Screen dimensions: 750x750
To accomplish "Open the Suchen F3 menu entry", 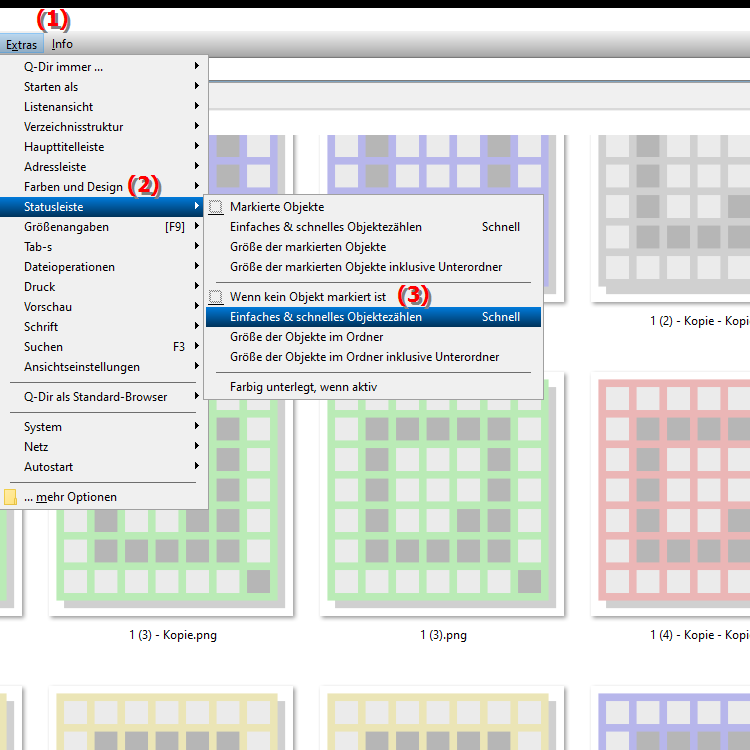I will [x=104, y=347].
